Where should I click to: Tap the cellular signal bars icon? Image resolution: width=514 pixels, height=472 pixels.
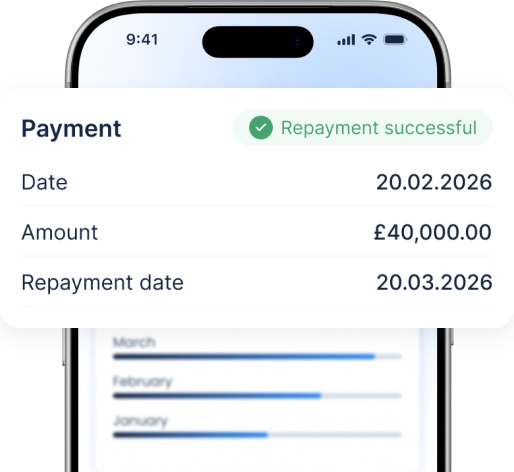coord(346,40)
